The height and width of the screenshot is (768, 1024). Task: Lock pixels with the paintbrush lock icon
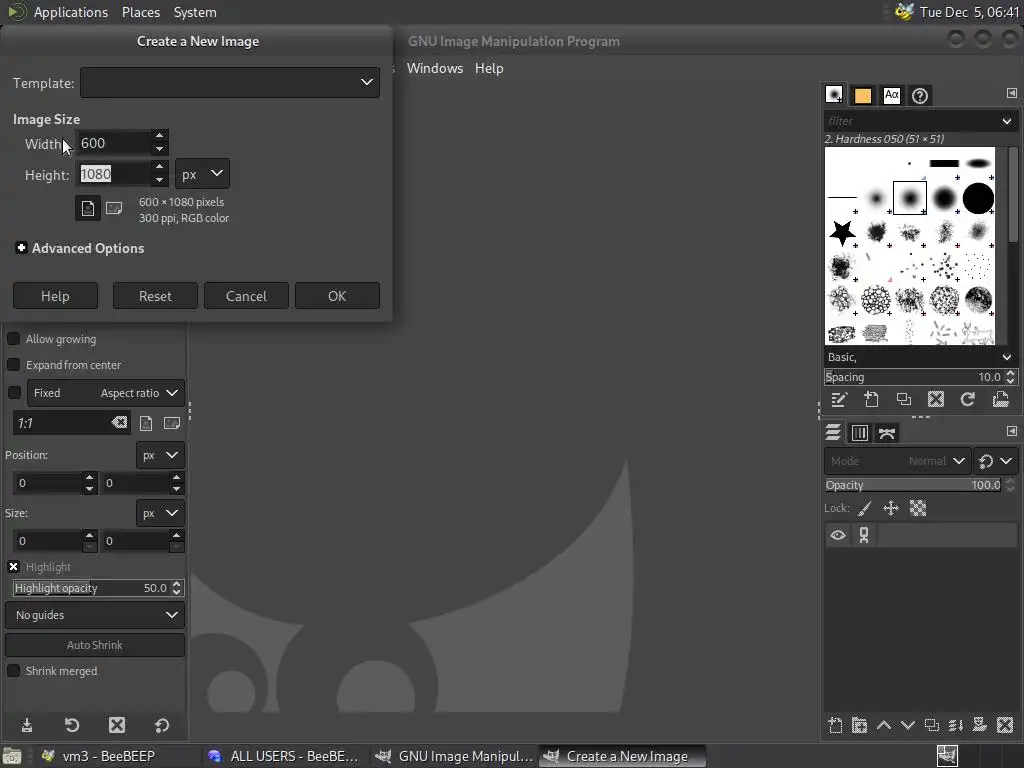click(865, 508)
